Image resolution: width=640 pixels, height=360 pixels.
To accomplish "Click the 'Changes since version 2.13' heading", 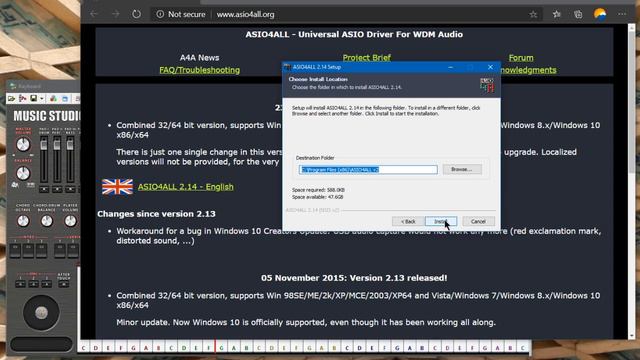I will (156, 214).
